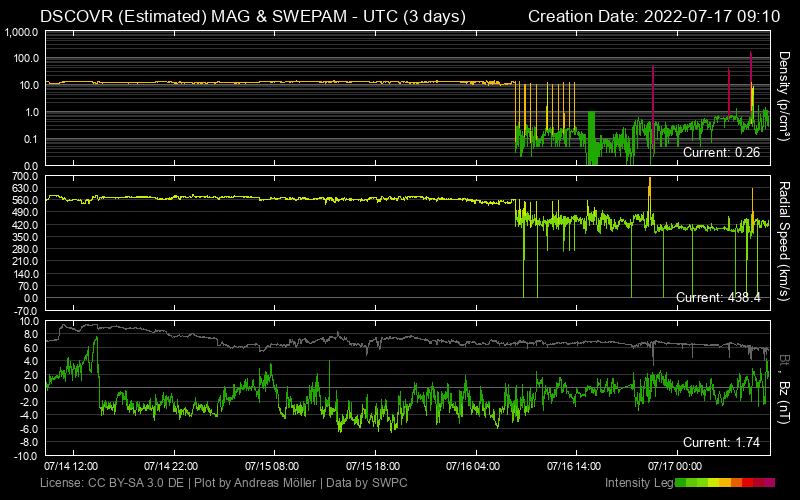Click the 1.0 density axis tick

[x=30, y=112]
